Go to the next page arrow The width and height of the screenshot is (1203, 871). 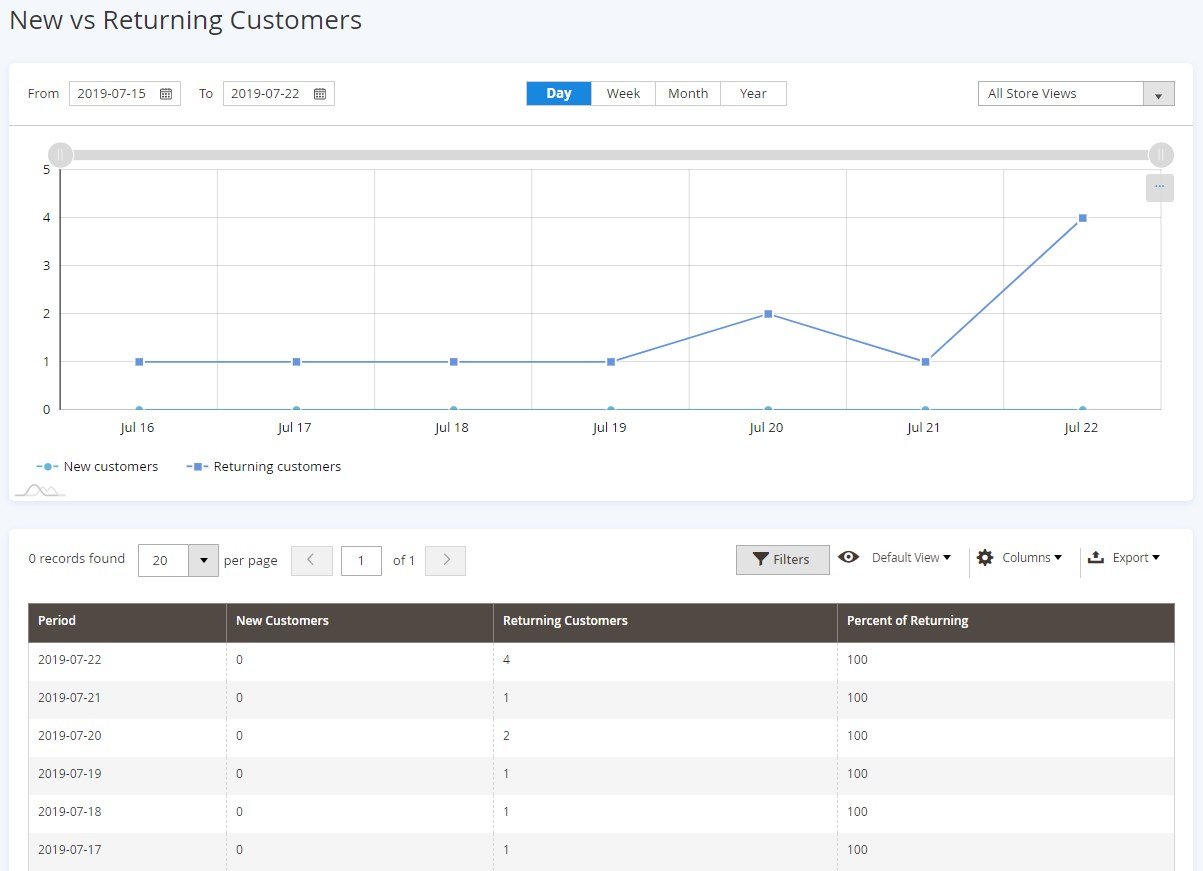(446, 560)
